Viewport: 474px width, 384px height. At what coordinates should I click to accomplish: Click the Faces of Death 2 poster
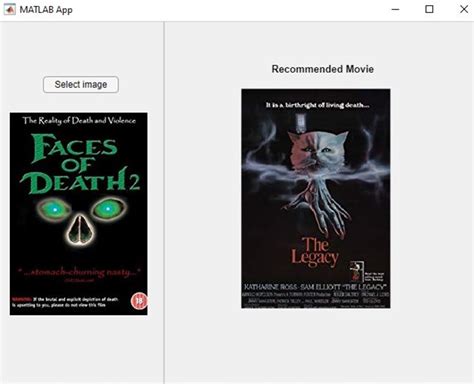79,214
